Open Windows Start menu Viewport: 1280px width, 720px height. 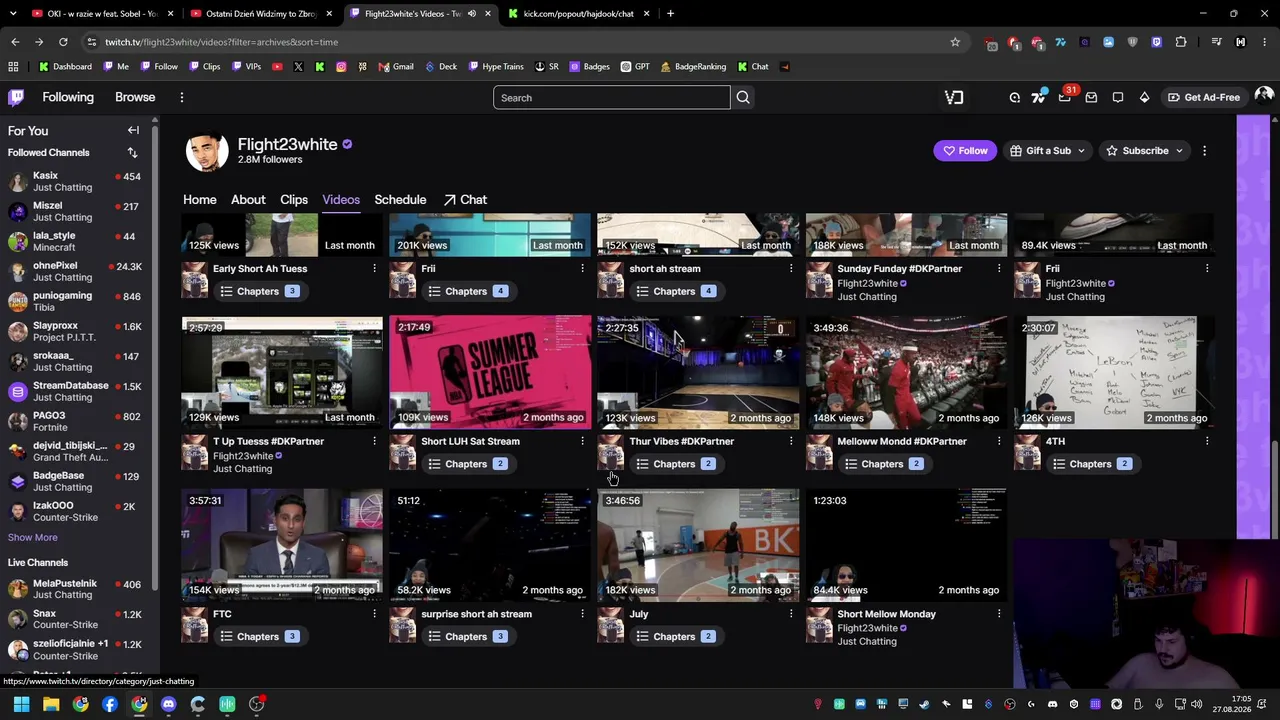(x=21, y=704)
